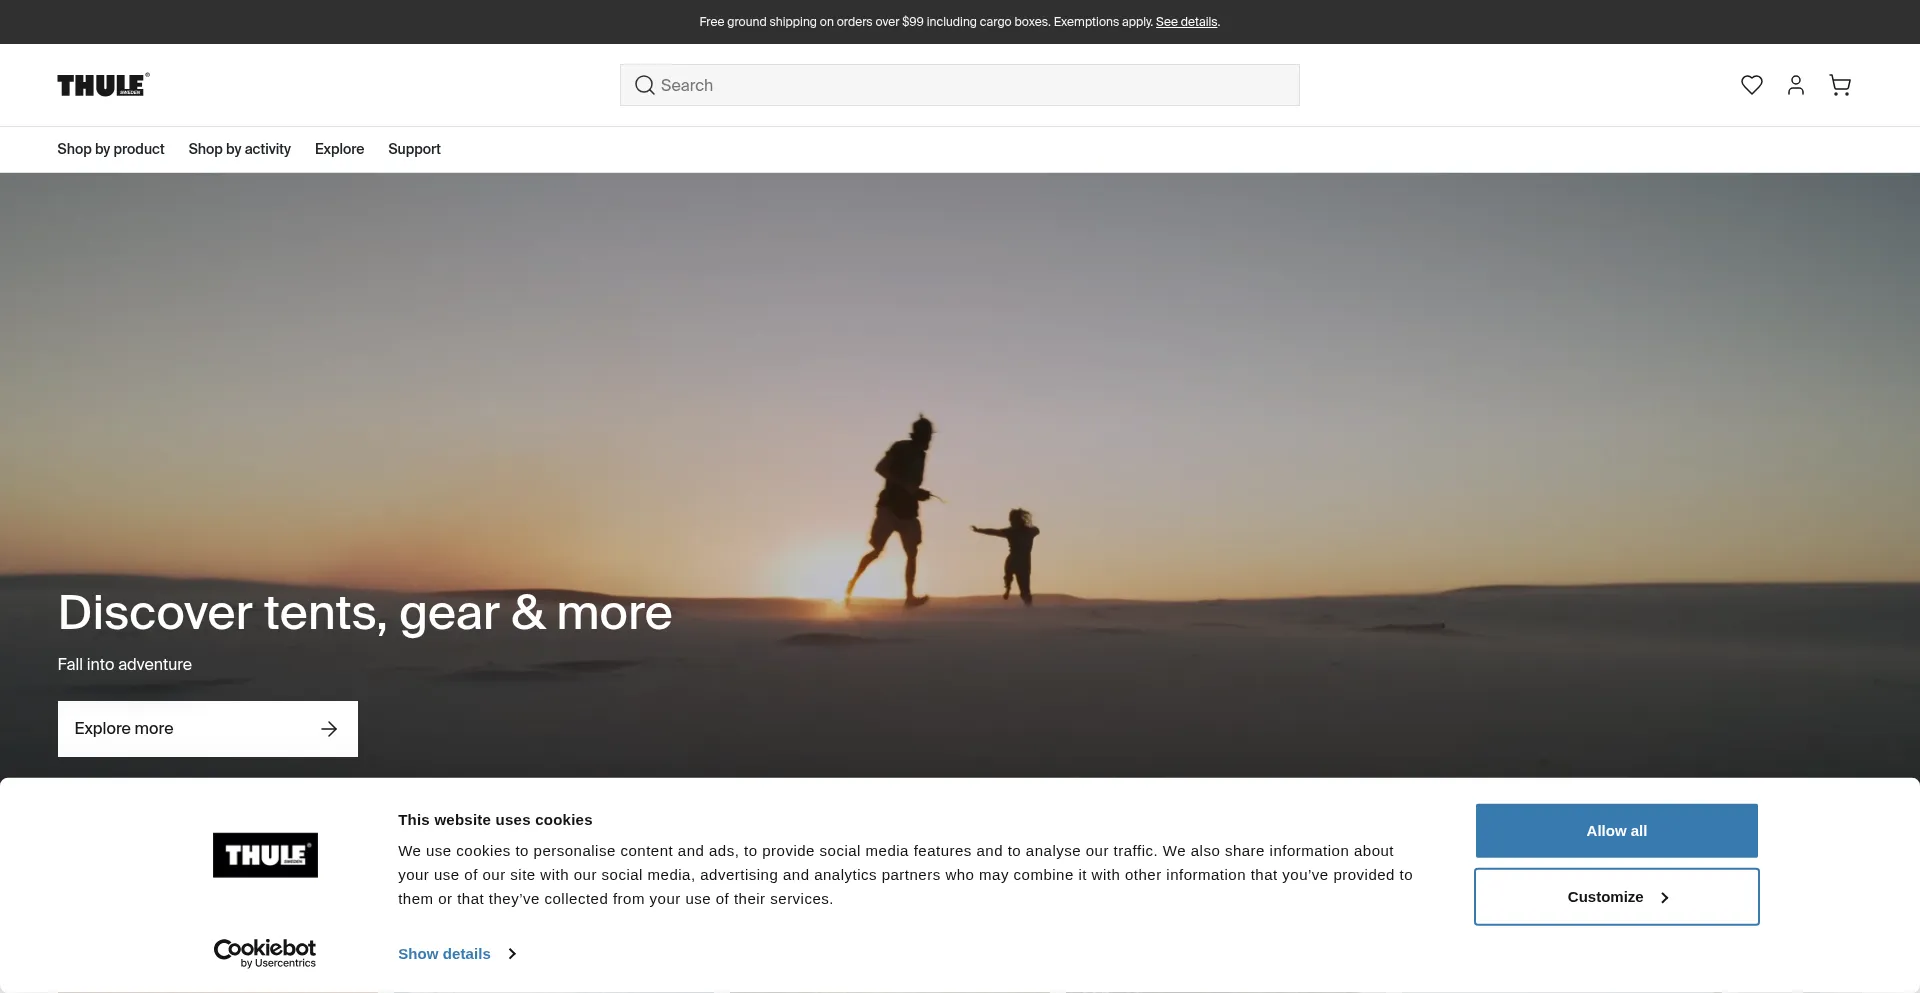Click the magnifier icon in search bar
The height and width of the screenshot is (993, 1920).
[645, 85]
